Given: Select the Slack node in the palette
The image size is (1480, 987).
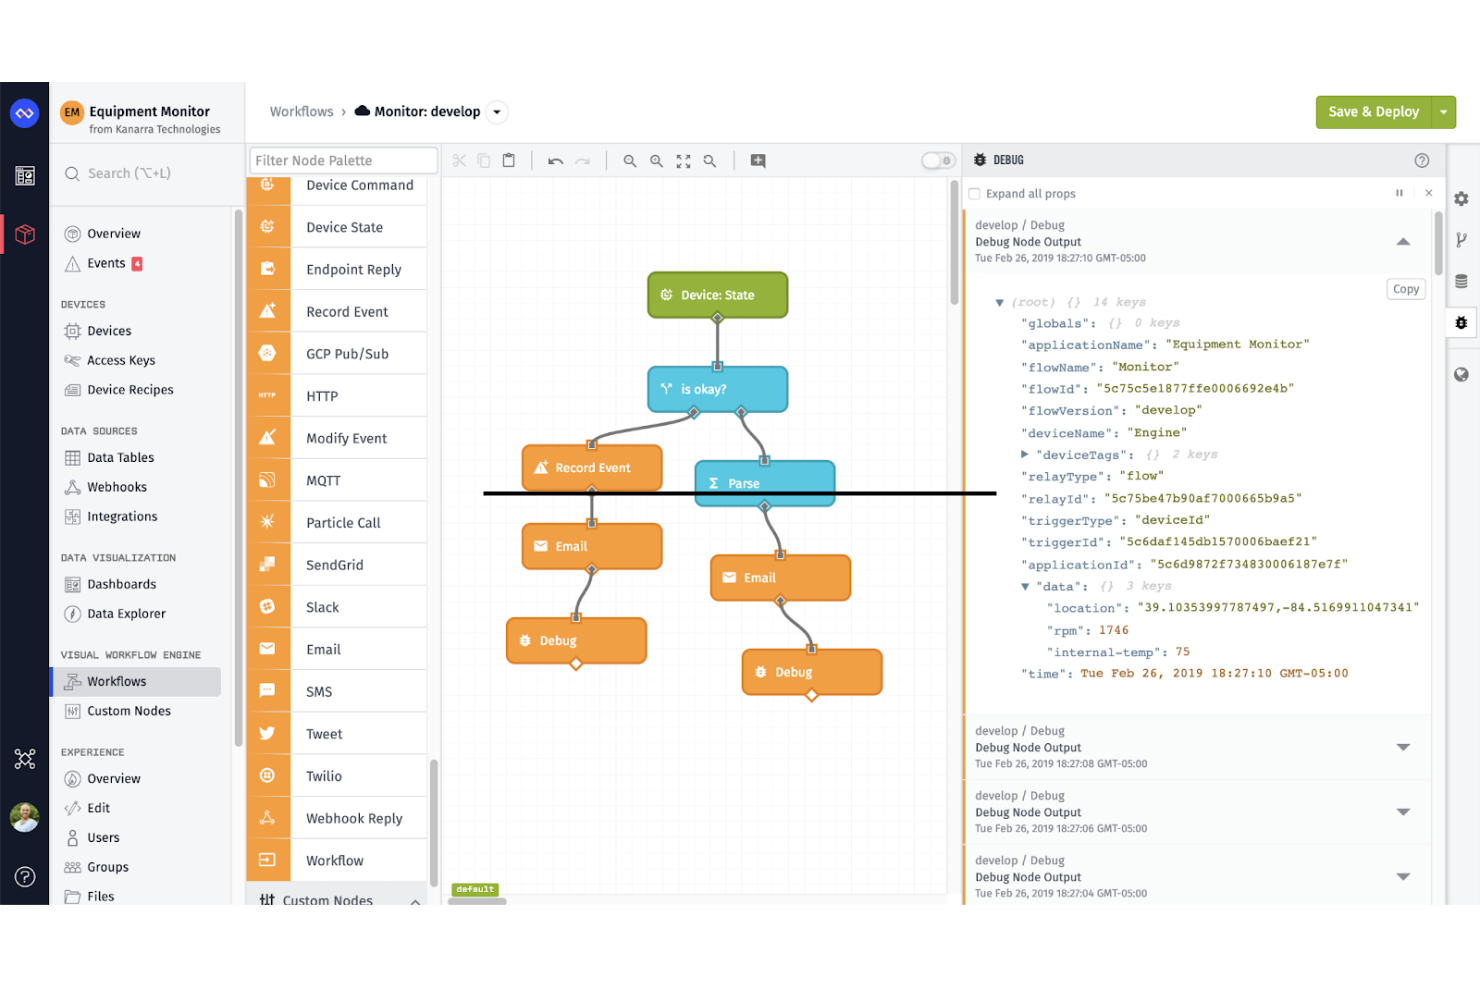Looking at the screenshot, I should click(x=322, y=607).
